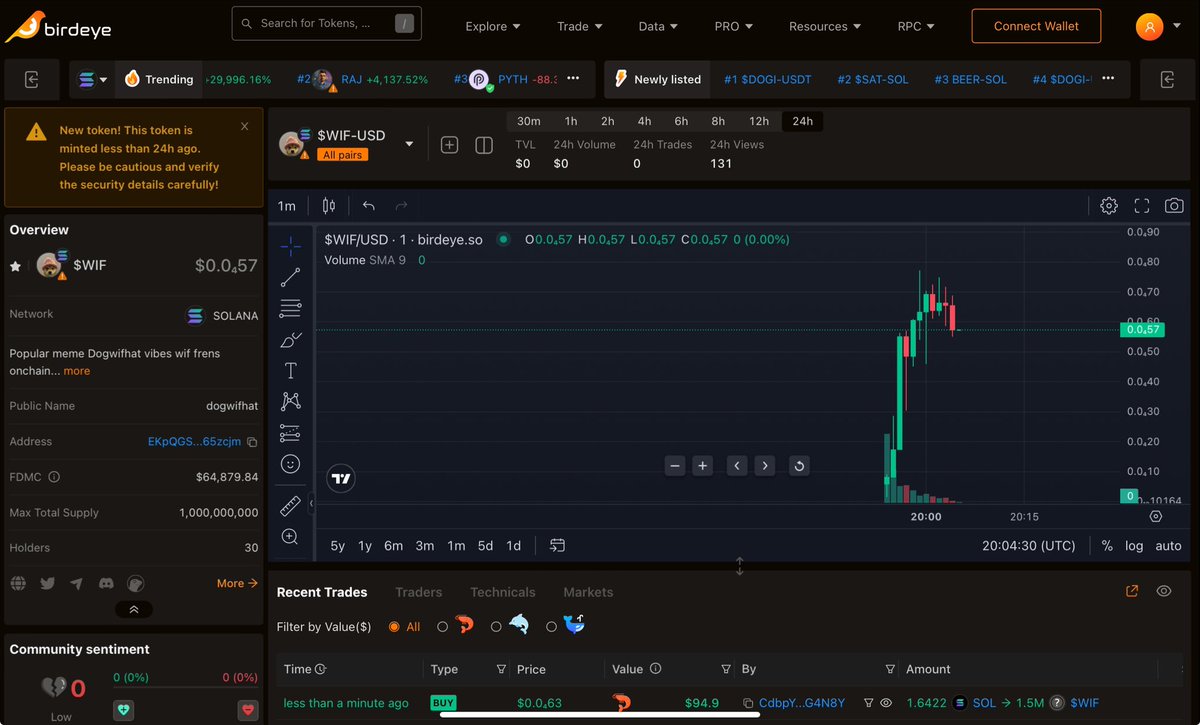Reset the chart view
This screenshot has height=725, width=1200.
(x=798, y=466)
